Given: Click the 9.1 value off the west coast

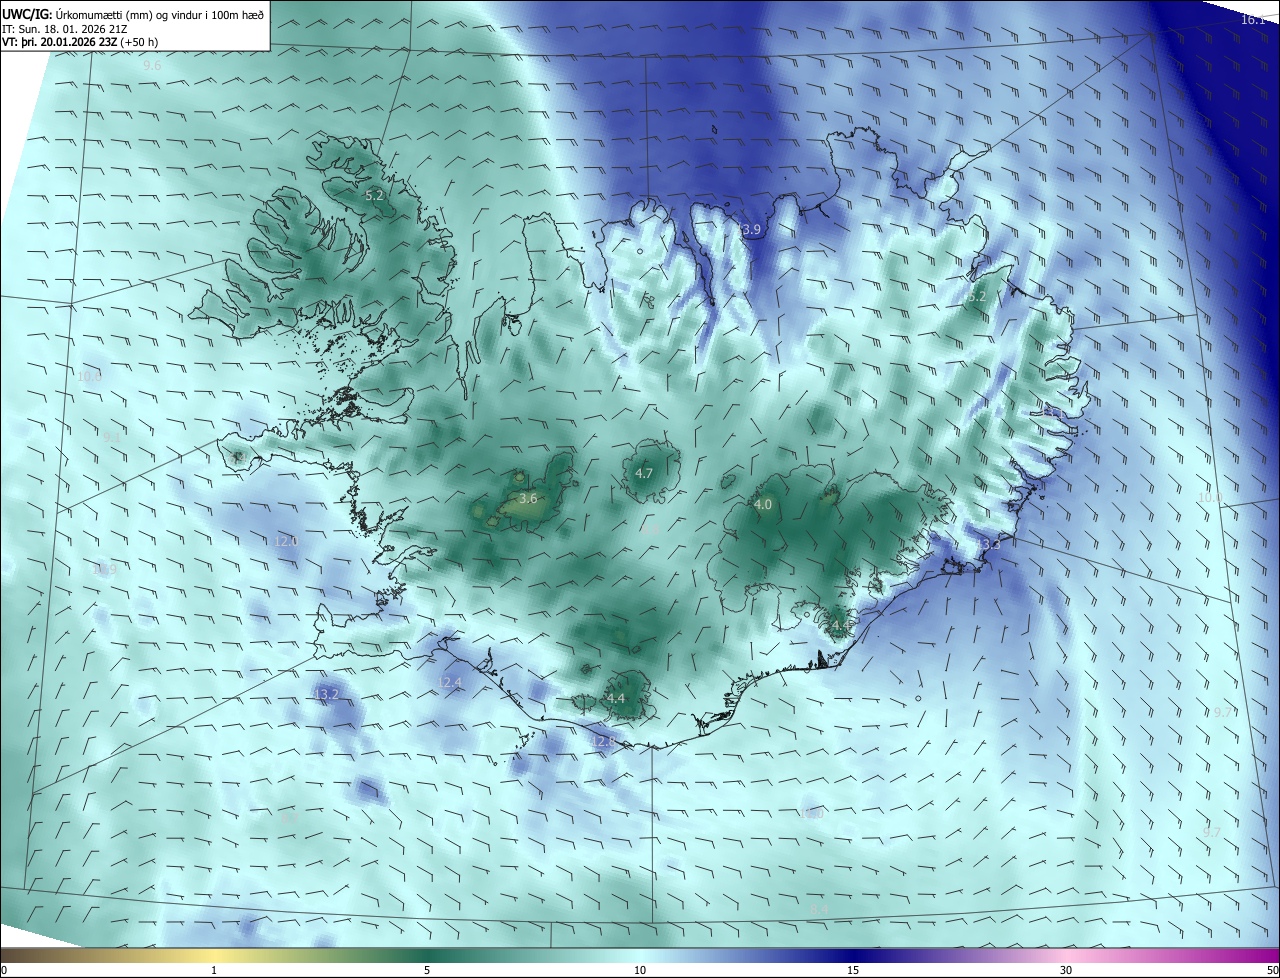Looking at the screenshot, I should click(x=112, y=438).
